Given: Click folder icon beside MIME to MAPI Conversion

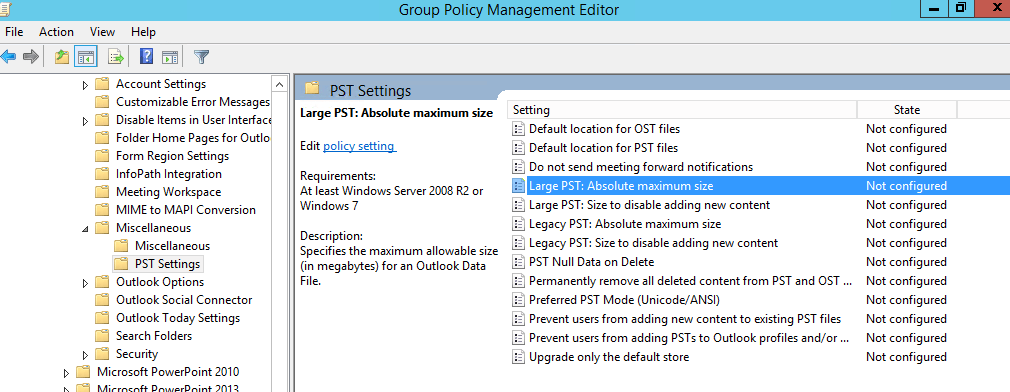Looking at the screenshot, I should tap(102, 210).
